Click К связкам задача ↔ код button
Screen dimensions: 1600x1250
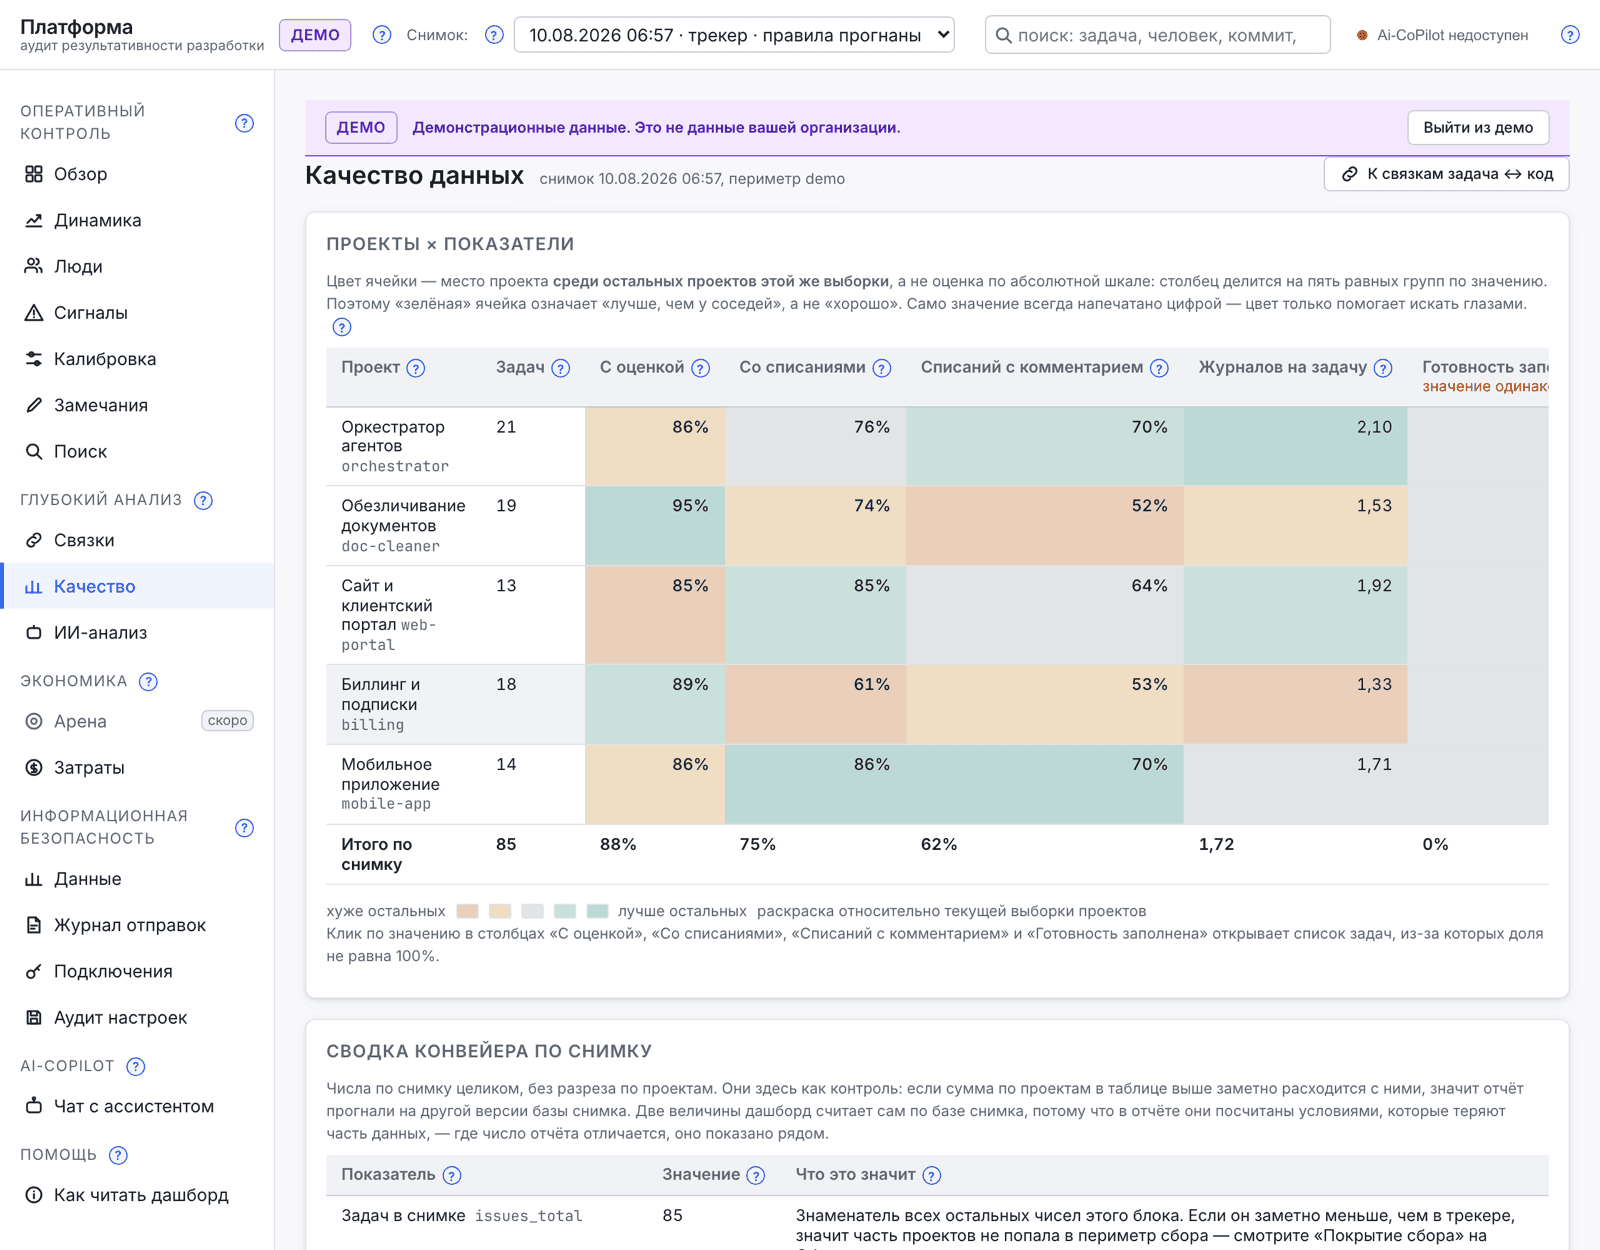(1446, 174)
